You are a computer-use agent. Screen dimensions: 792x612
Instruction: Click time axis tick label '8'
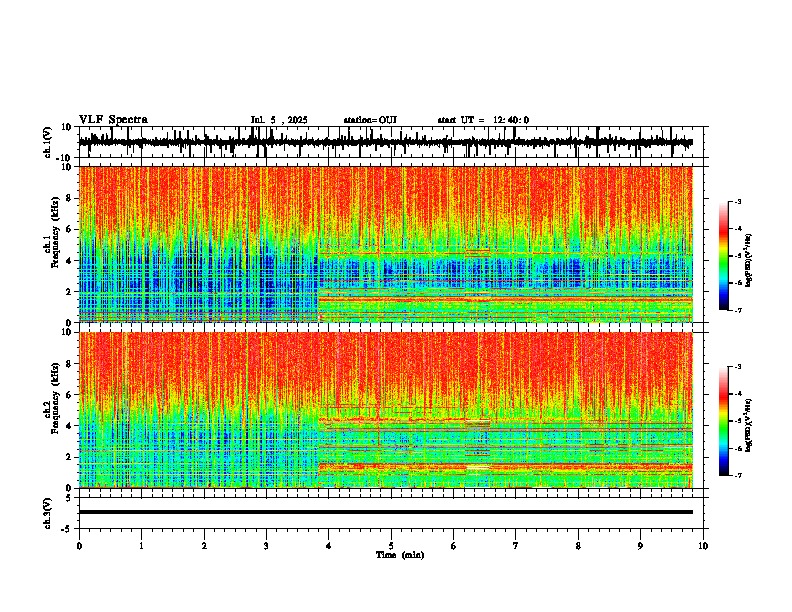578,546
